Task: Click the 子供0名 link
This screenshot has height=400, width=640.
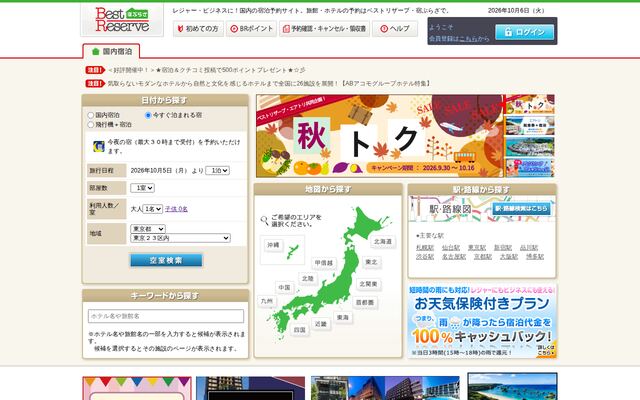Action: [x=176, y=209]
